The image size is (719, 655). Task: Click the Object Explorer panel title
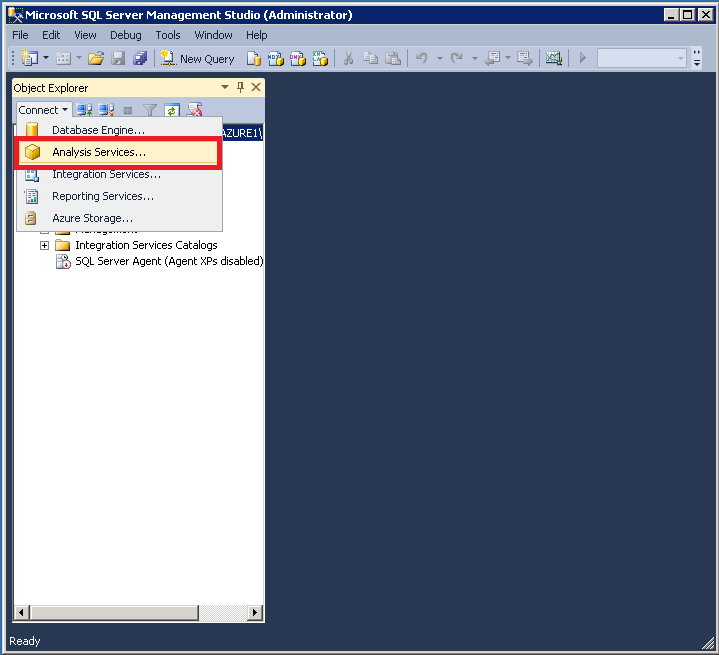tap(51, 88)
